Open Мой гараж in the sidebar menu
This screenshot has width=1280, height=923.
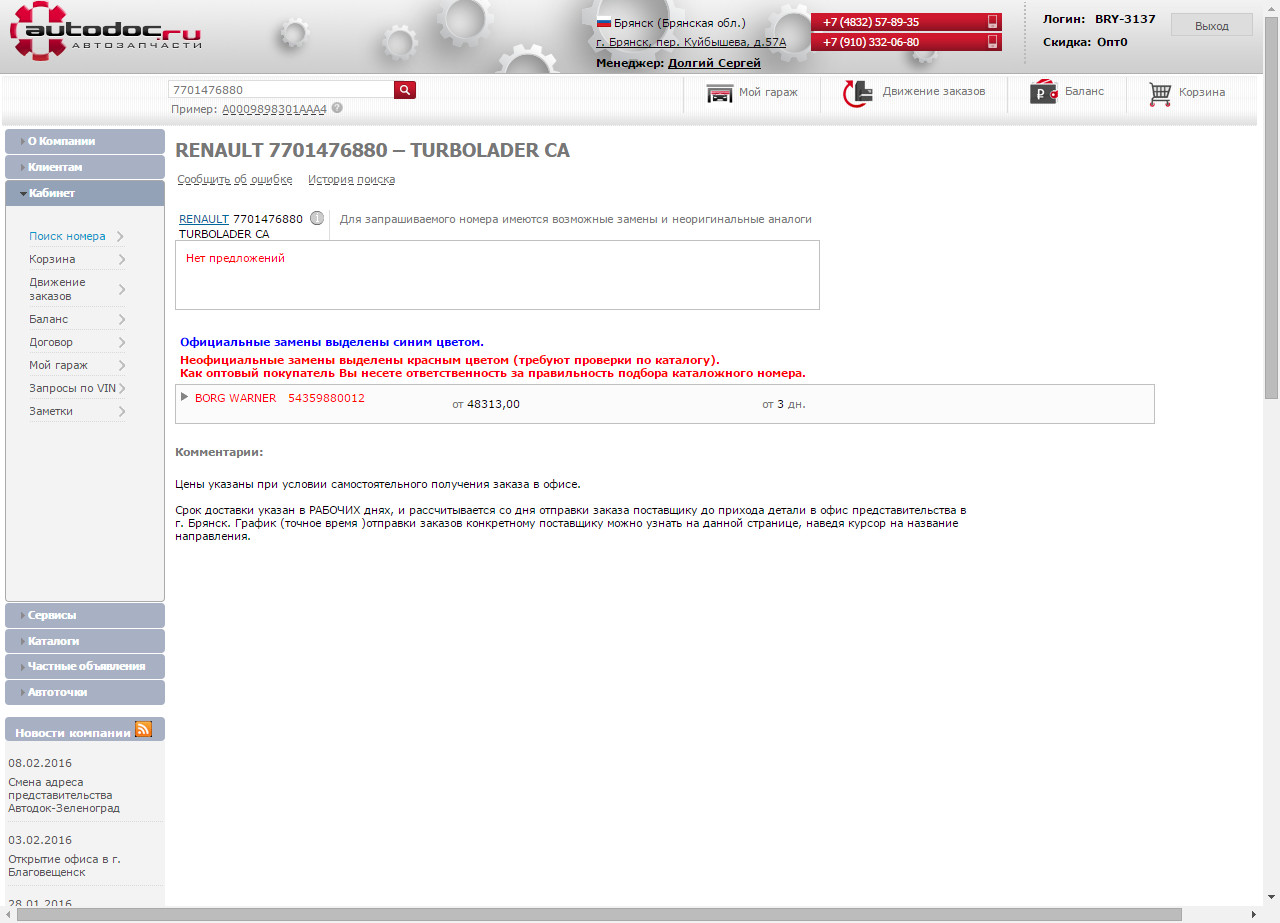[x=58, y=365]
